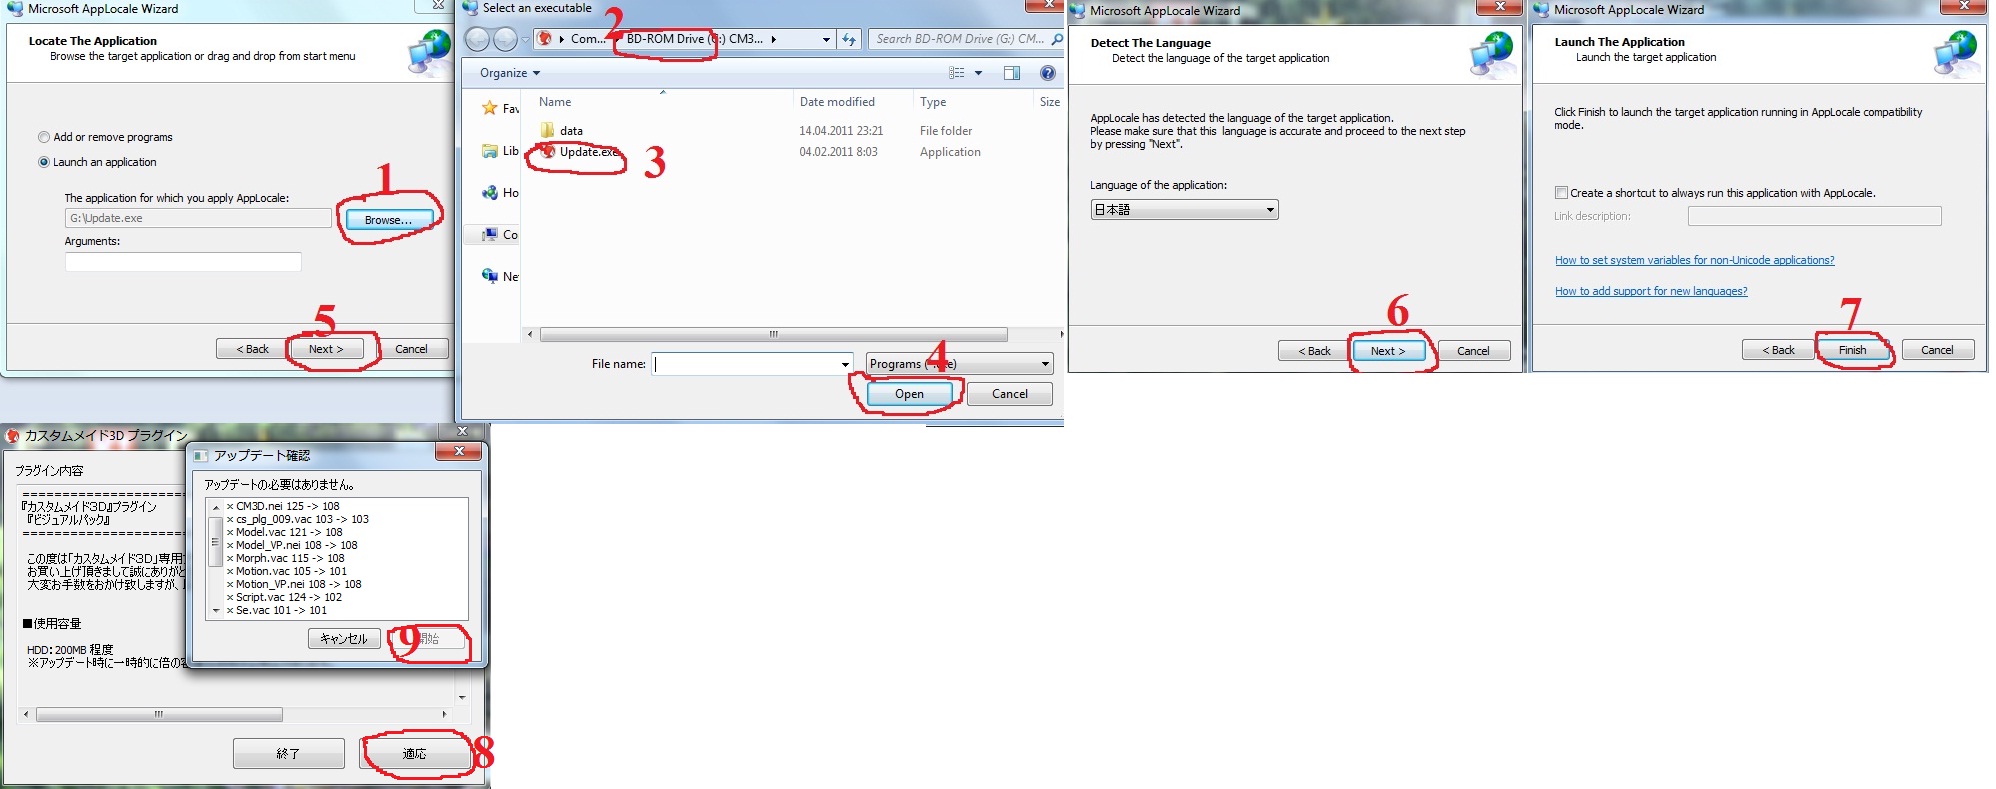The height and width of the screenshot is (789, 1996).
Task: Open system variables for non-Unicode applications link
Action: tap(1694, 260)
